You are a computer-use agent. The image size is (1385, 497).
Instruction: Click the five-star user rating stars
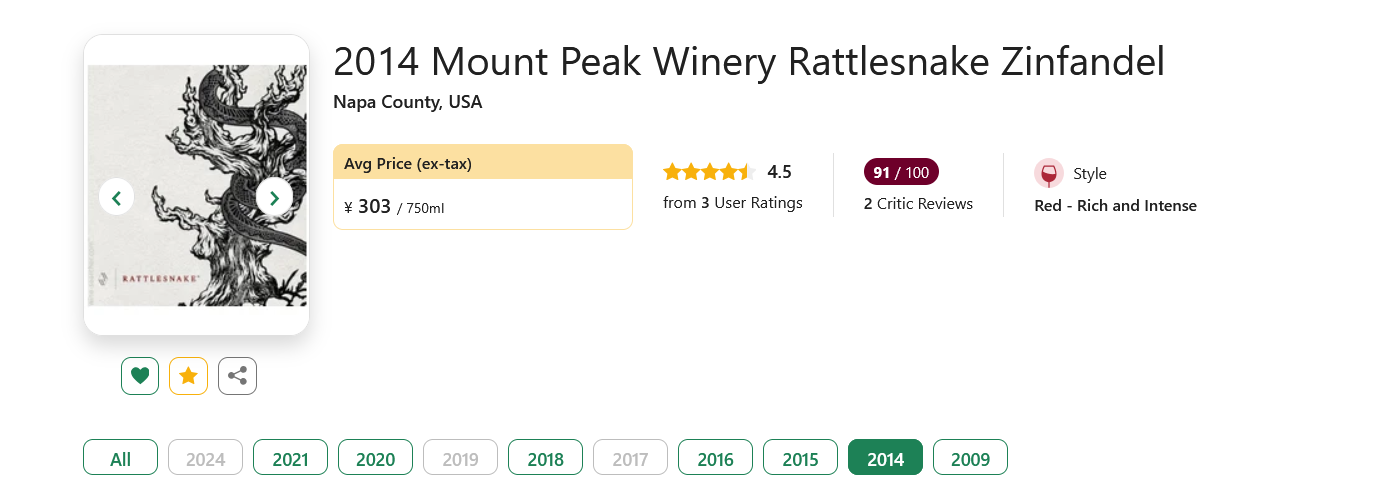(x=707, y=172)
